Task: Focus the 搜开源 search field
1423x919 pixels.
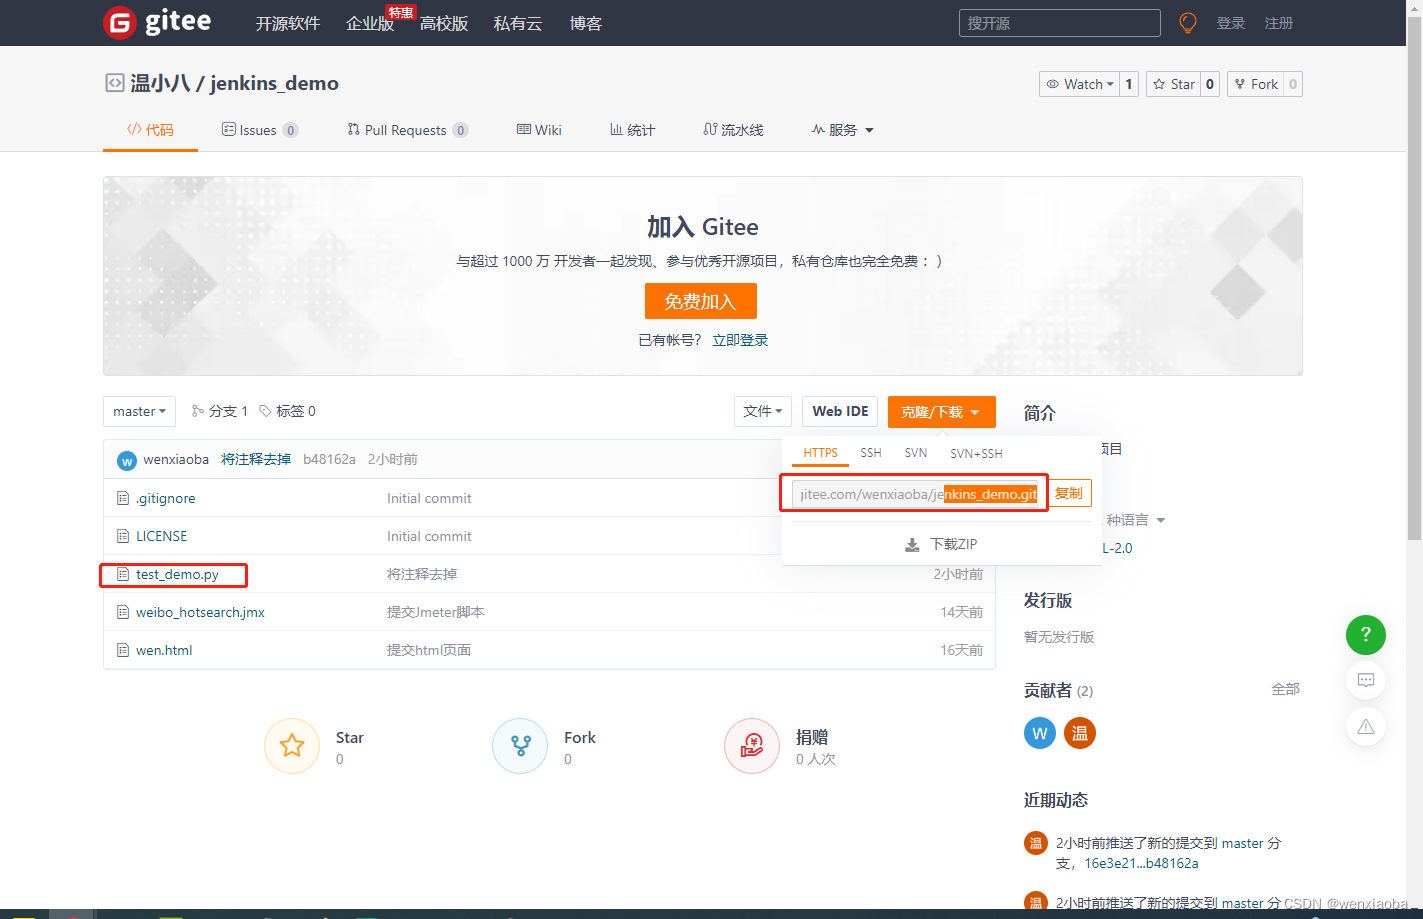Action: pos(1060,23)
